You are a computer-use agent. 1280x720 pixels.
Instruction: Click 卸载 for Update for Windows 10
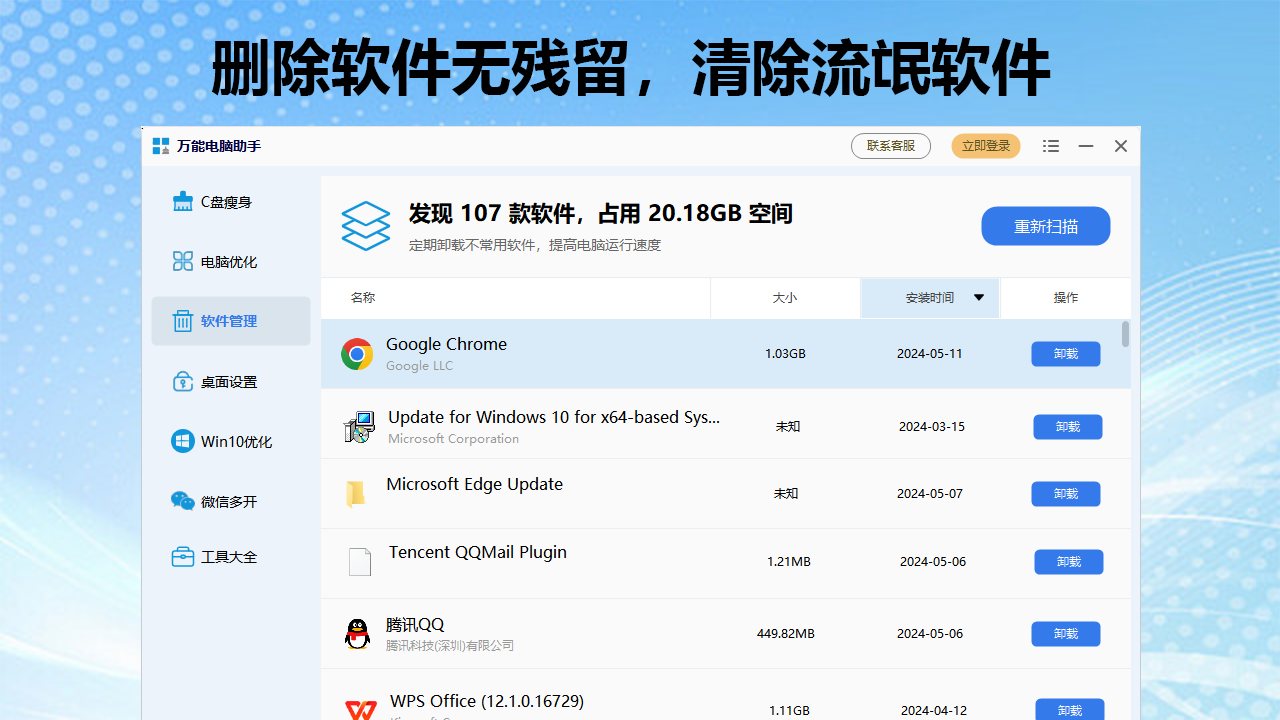tap(1068, 427)
